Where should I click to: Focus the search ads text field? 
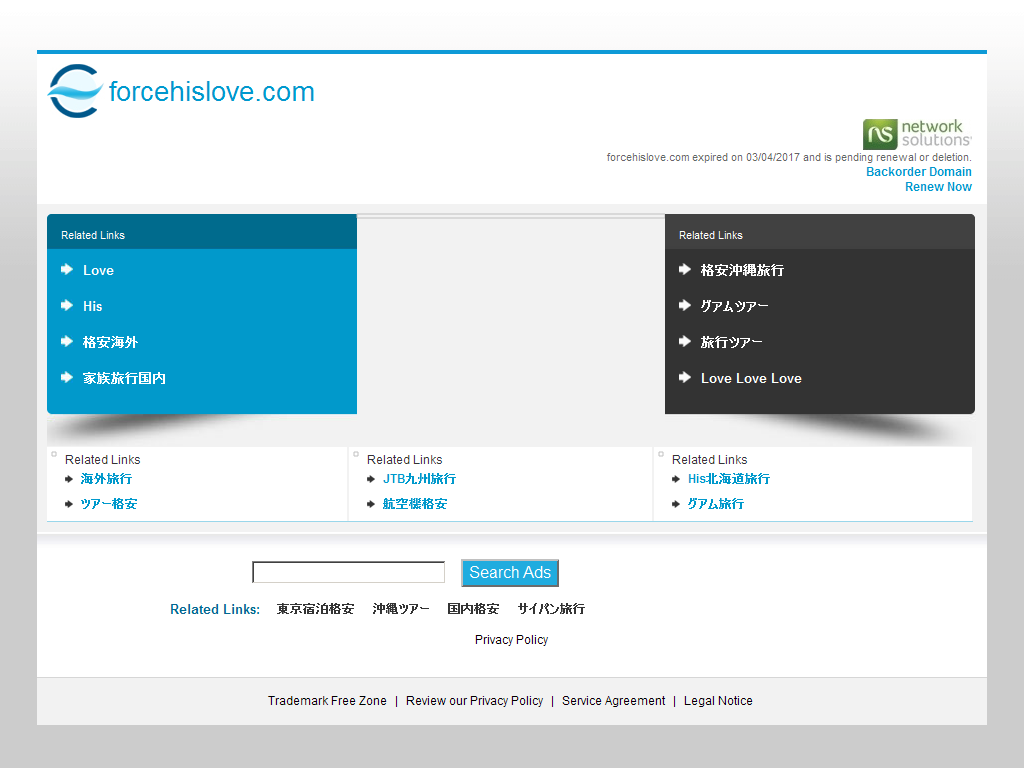pyautogui.click(x=349, y=572)
